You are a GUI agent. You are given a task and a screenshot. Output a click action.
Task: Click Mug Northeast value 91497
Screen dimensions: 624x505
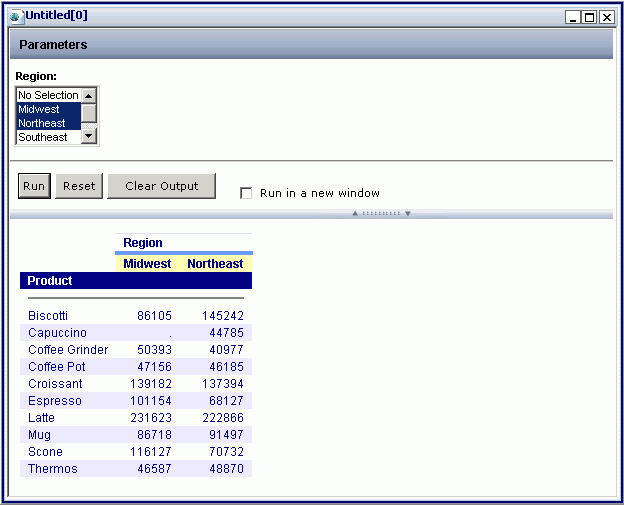[x=226, y=435]
